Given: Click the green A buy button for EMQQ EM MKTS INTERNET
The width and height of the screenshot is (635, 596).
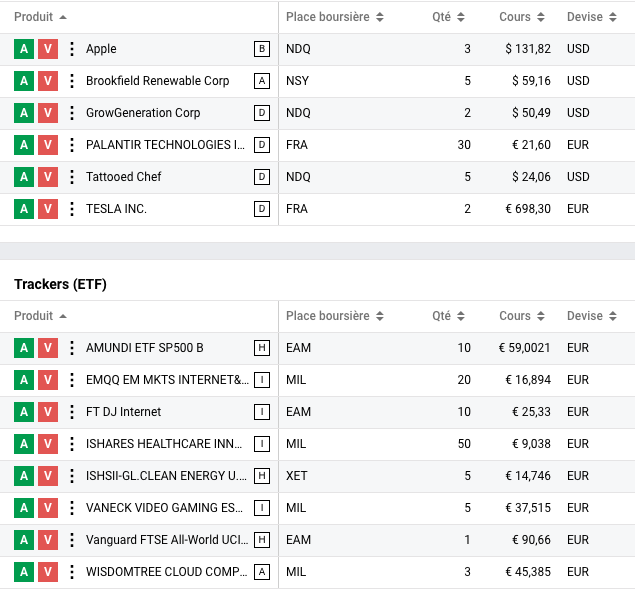Looking at the screenshot, I should (x=24, y=380).
